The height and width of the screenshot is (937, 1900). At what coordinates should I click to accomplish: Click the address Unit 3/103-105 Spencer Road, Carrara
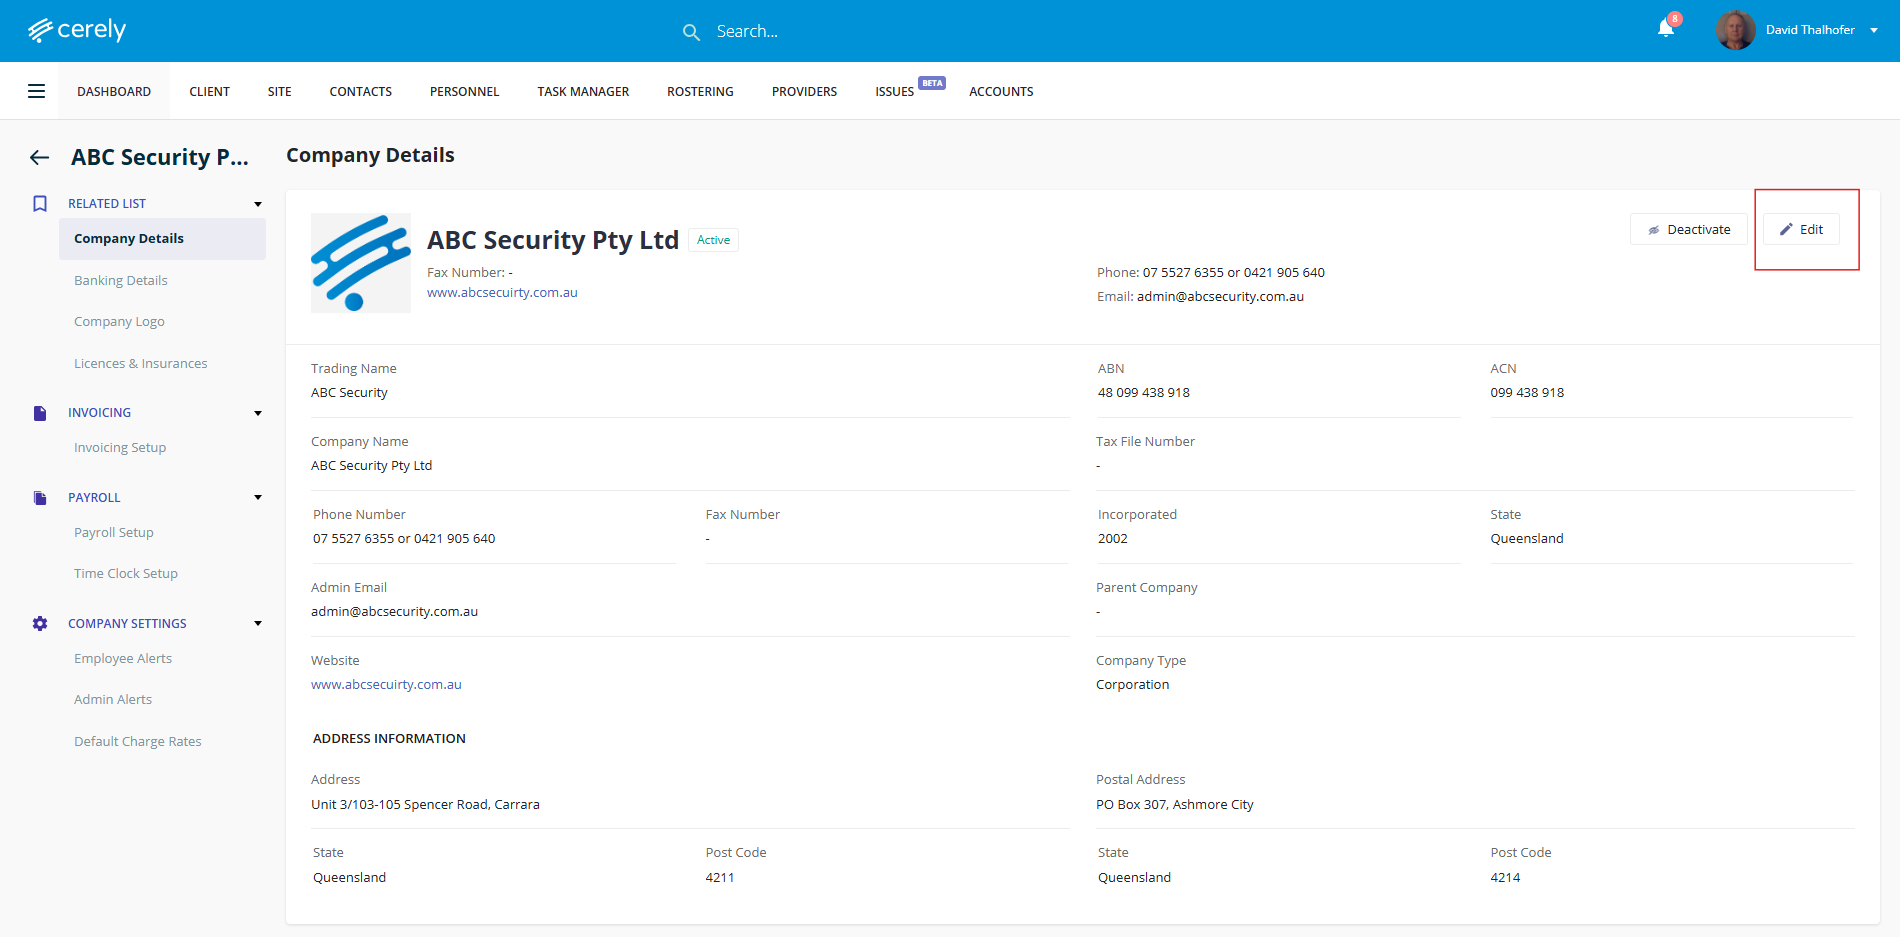coord(425,805)
